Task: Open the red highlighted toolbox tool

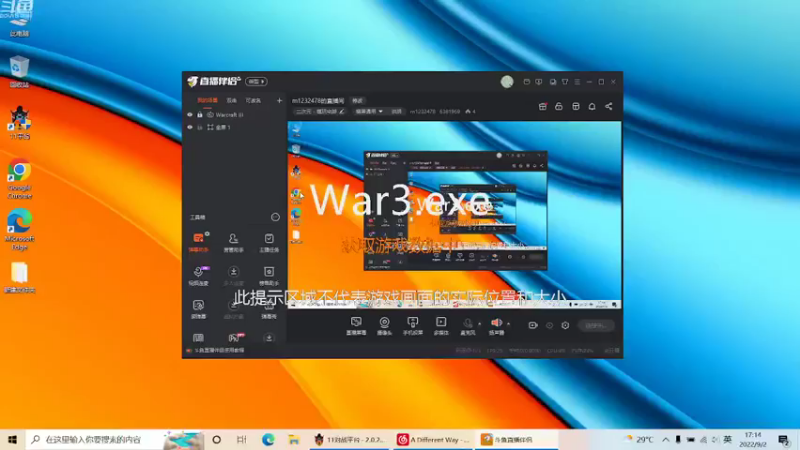Action: click(198, 242)
